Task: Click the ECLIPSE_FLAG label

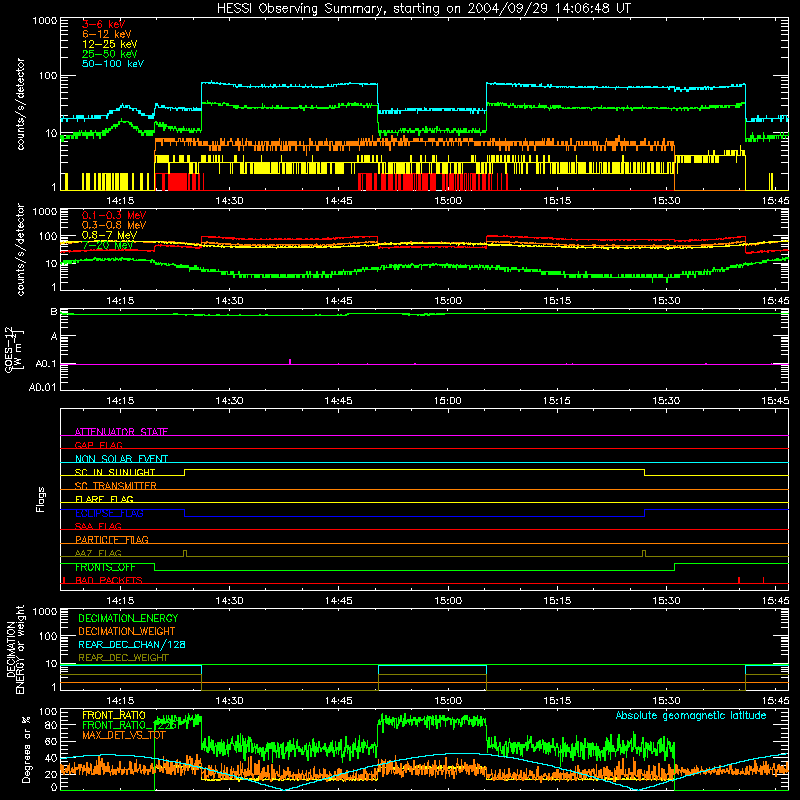Action: tap(109, 513)
